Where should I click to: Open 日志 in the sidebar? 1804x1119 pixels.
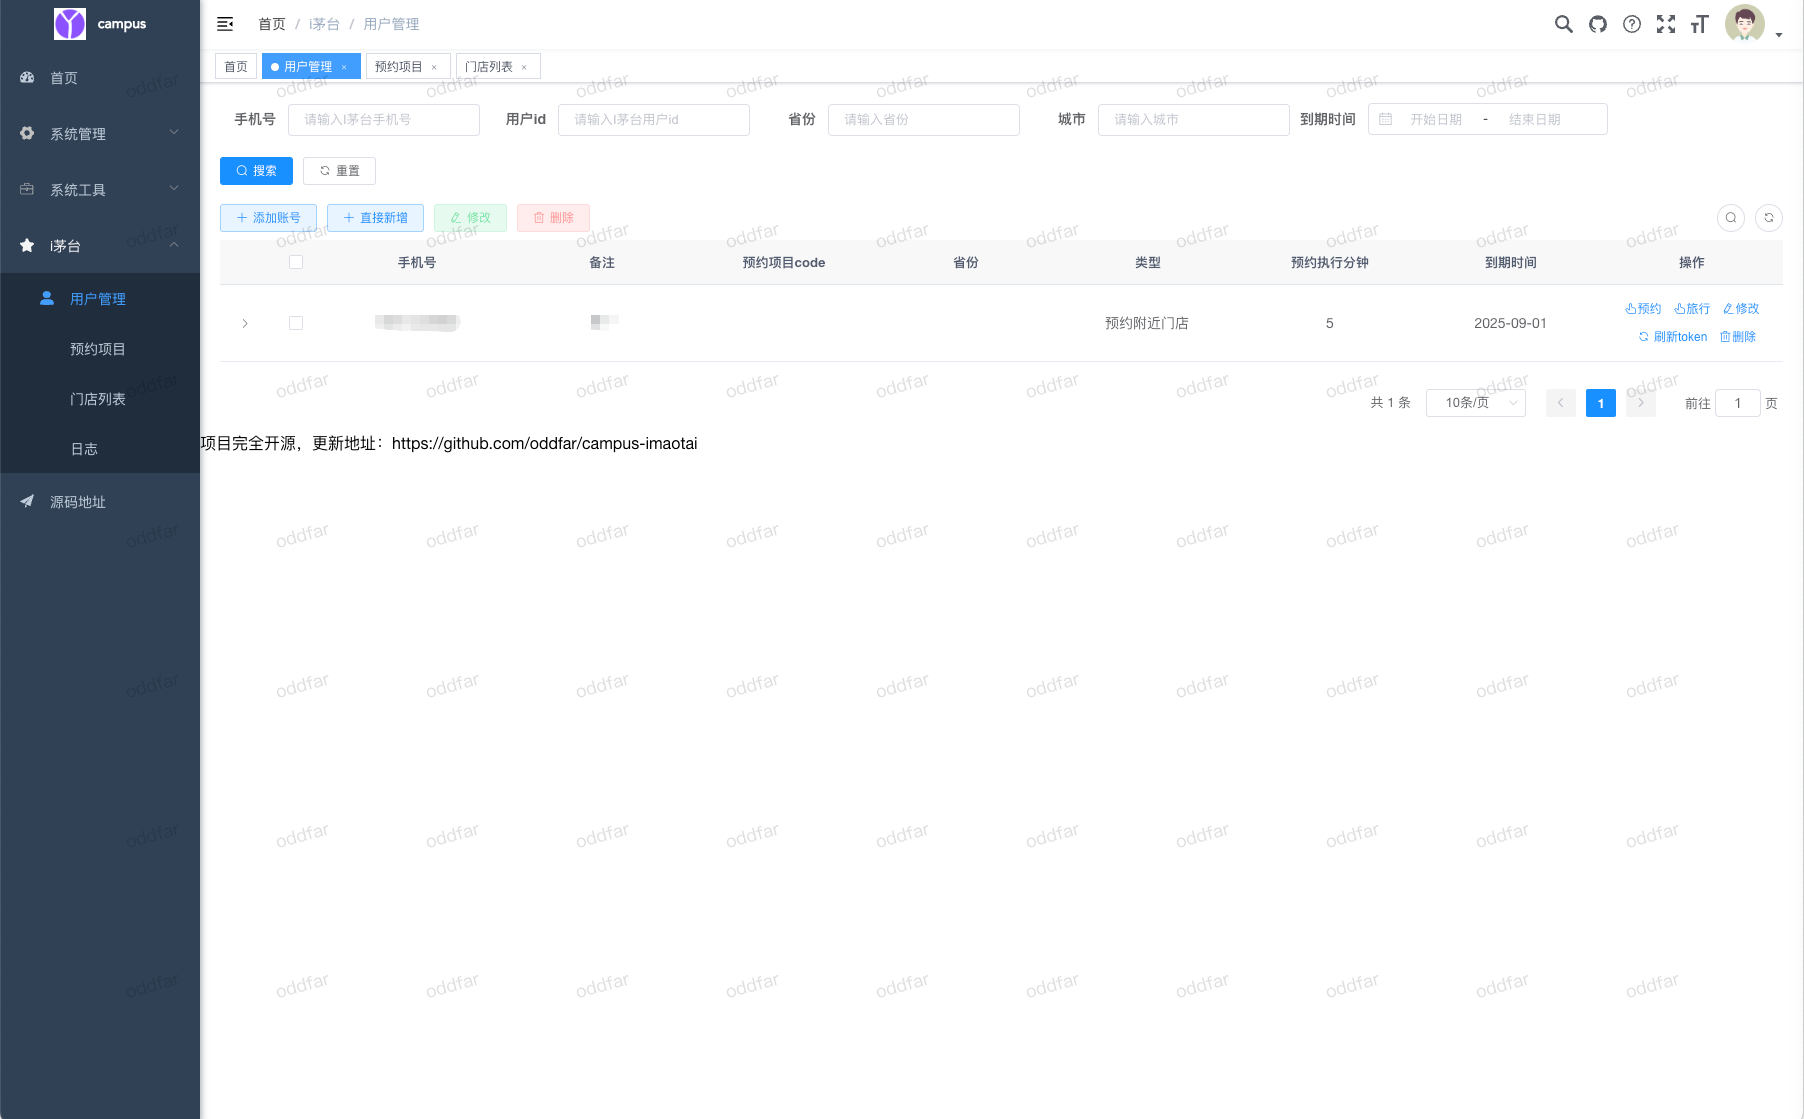(x=100, y=449)
